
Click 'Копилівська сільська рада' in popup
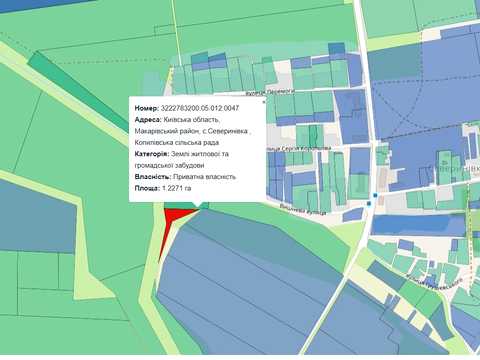point(177,142)
